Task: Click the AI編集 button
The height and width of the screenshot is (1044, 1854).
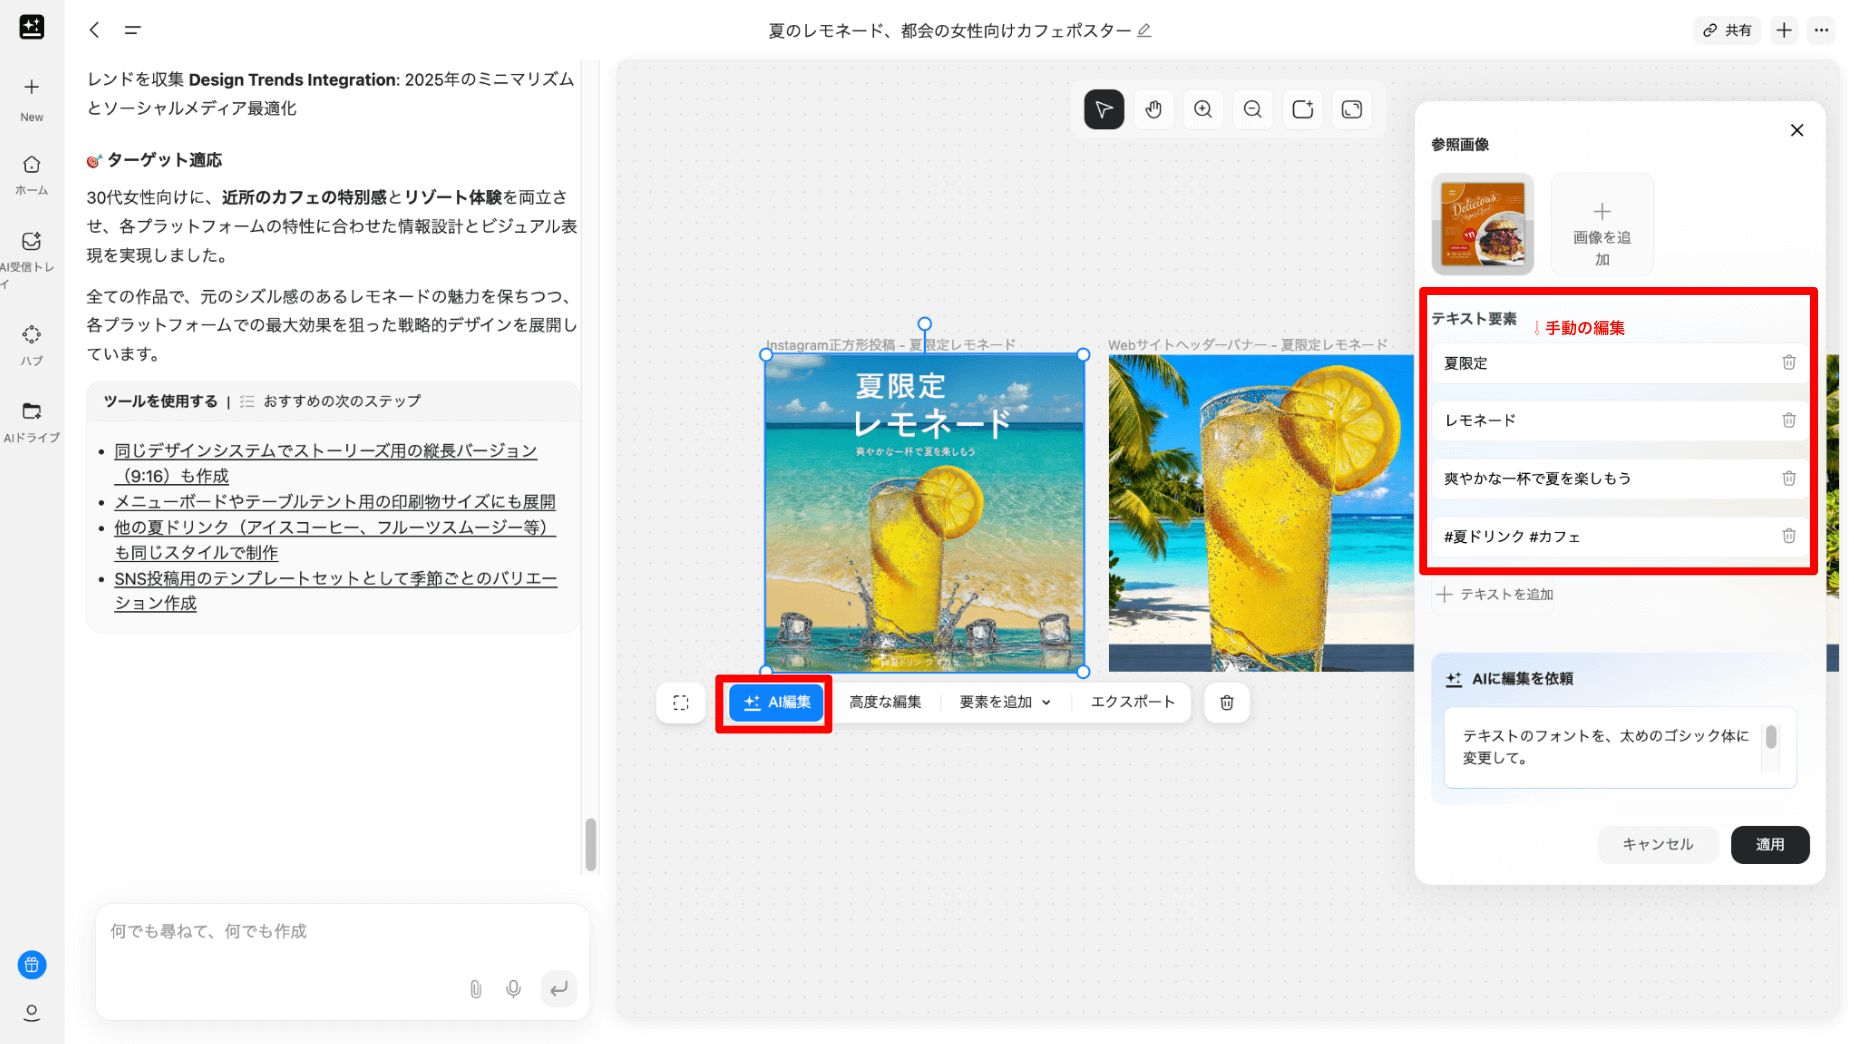Action: click(x=777, y=703)
